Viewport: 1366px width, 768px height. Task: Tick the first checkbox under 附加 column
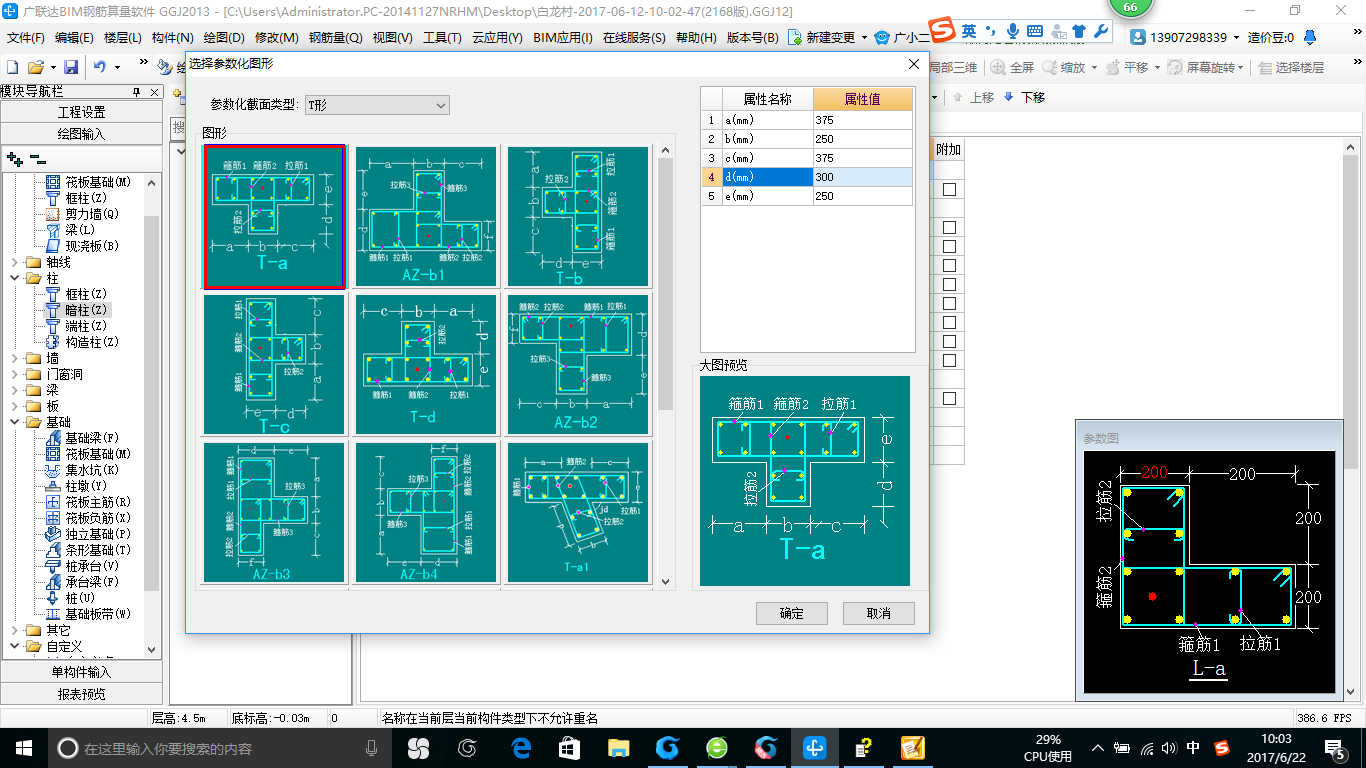point(949,189)
